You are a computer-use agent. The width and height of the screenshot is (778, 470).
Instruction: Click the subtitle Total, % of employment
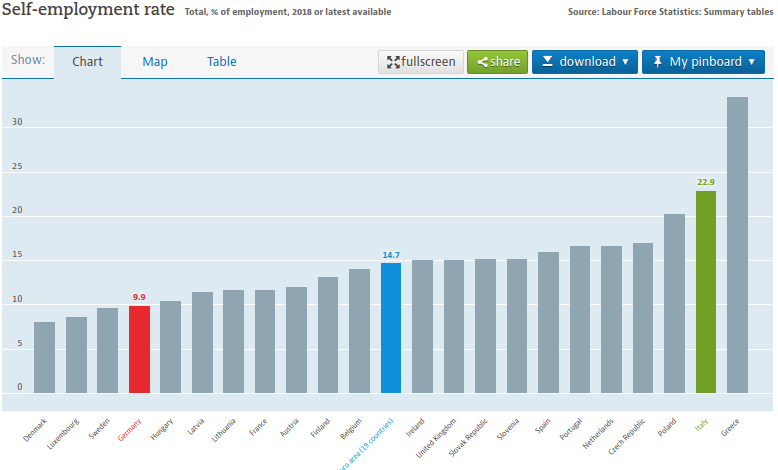tap(288, 12)
